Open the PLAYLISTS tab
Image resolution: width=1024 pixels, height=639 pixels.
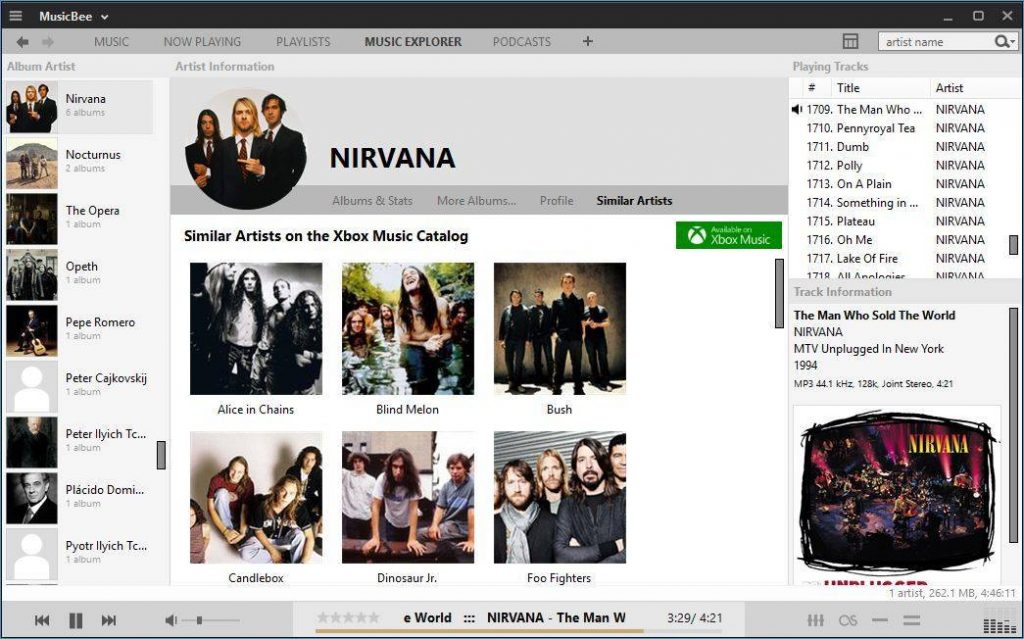click(303, 42)
